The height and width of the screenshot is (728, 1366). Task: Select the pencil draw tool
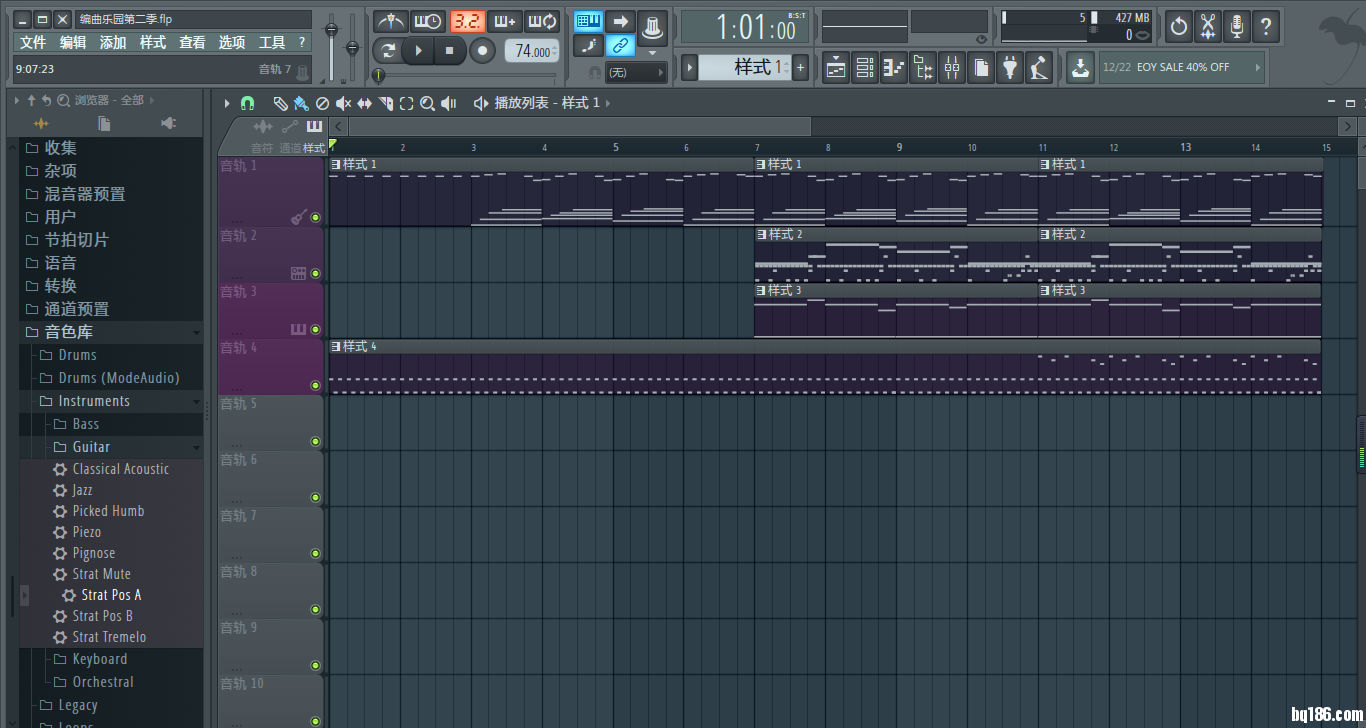point(281,103)
